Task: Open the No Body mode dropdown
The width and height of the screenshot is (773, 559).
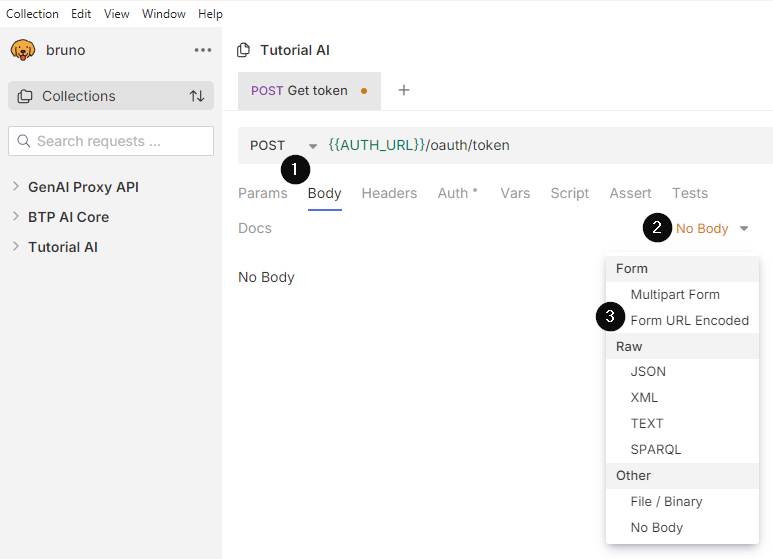Action: (712, 228)
